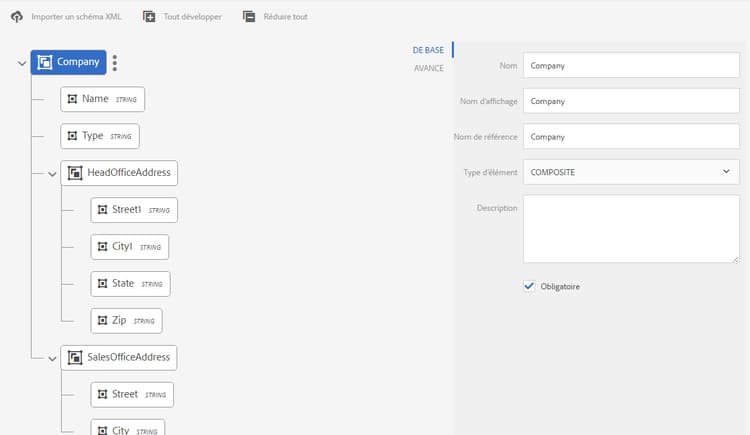Select the State string tree node

click(x=130, y=284)
